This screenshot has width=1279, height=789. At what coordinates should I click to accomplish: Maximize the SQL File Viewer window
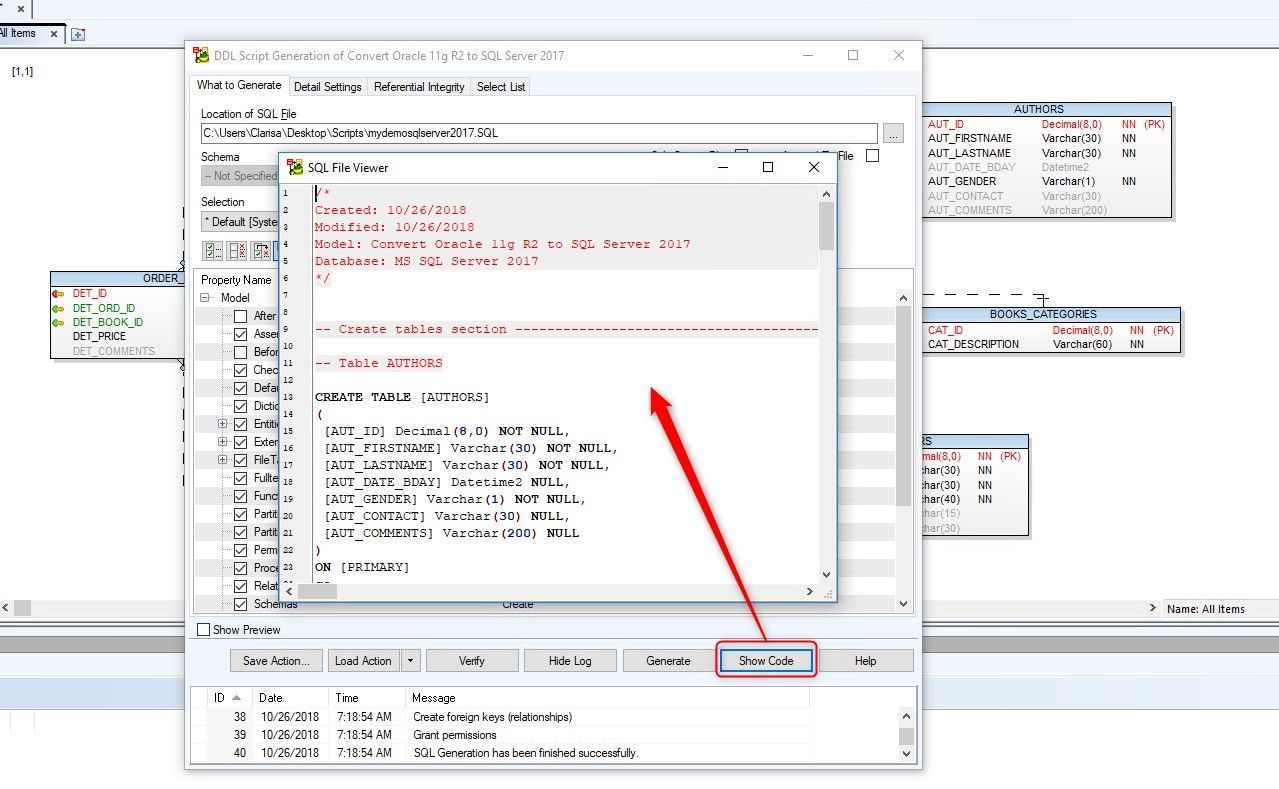[x=768, y=167]
